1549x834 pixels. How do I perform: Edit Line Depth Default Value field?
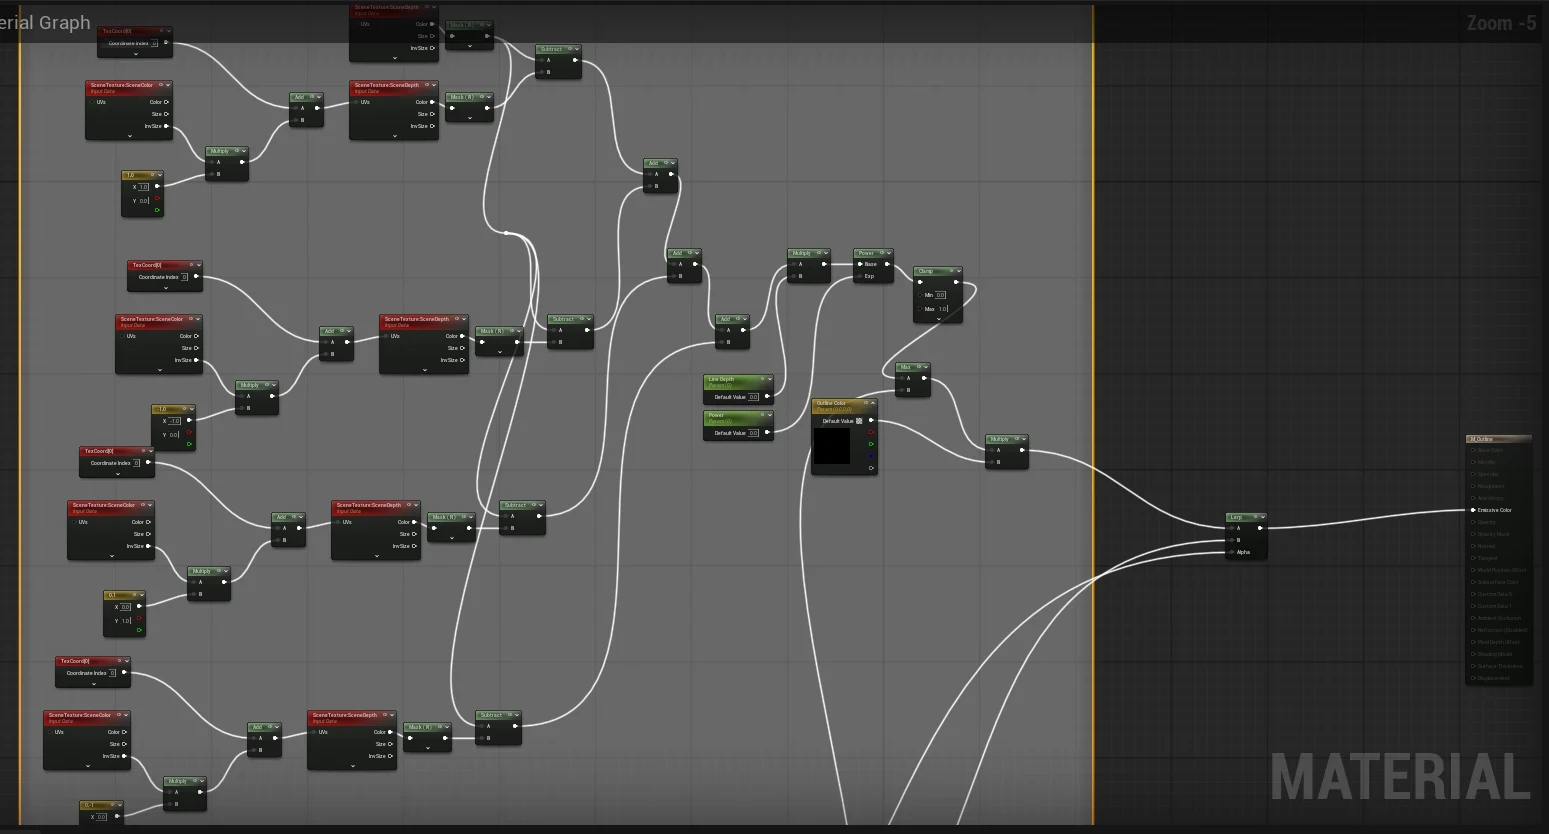click(754, 397)
